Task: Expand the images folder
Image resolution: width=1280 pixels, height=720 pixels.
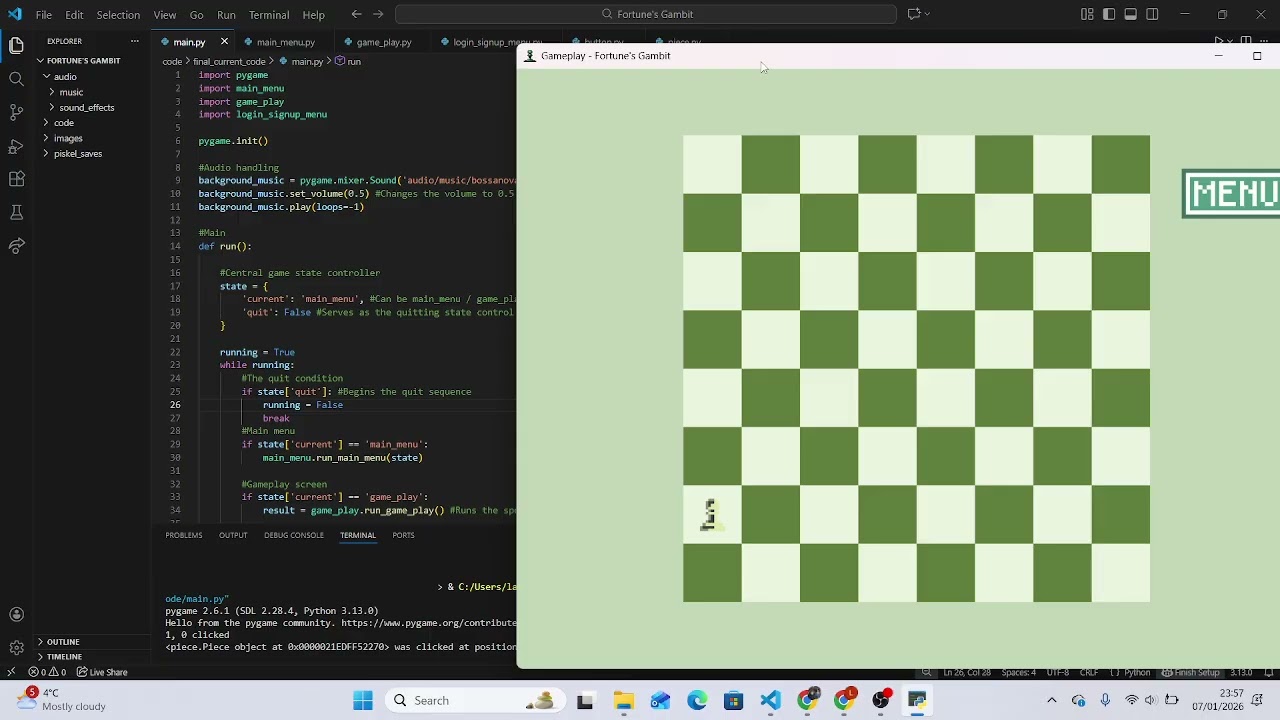Action: point(68,138)
